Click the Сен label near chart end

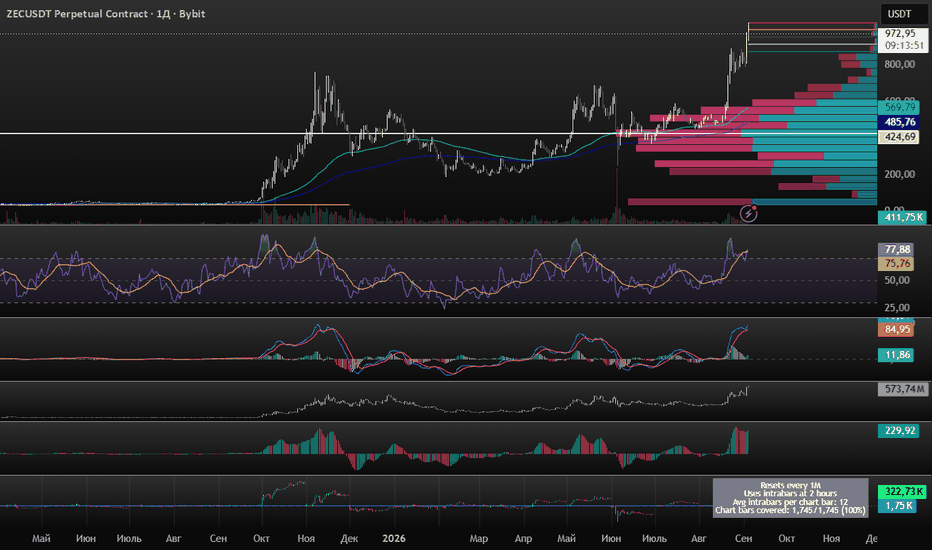point(744,539)
